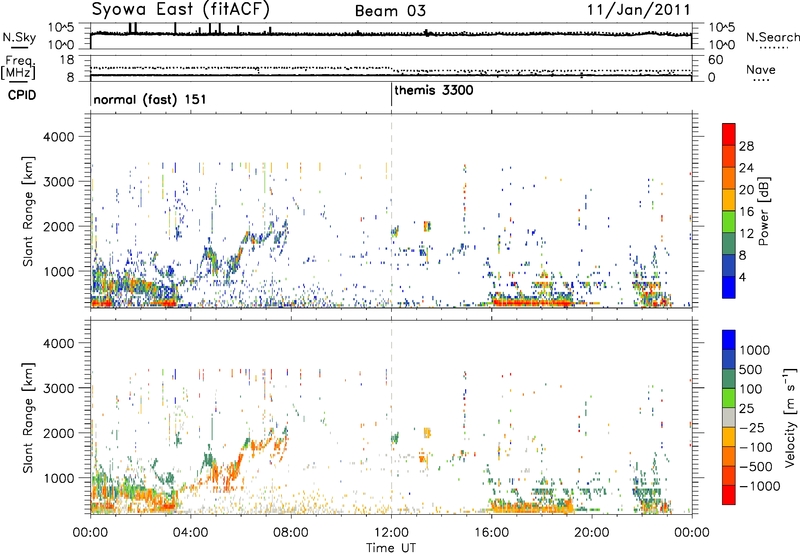The height and width of the screenshot is (554, 800).
Task: Select the Freq. [MHz] axis label
Action: click(18, 68)
